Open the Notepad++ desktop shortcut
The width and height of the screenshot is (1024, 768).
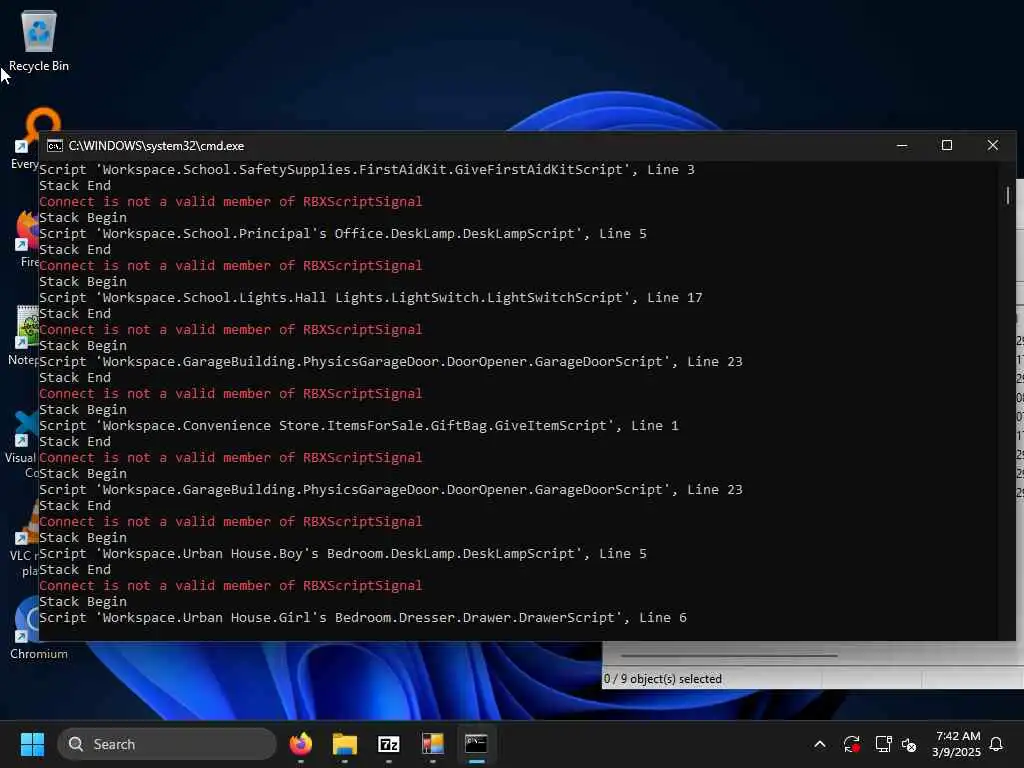(x=23, y=336)
